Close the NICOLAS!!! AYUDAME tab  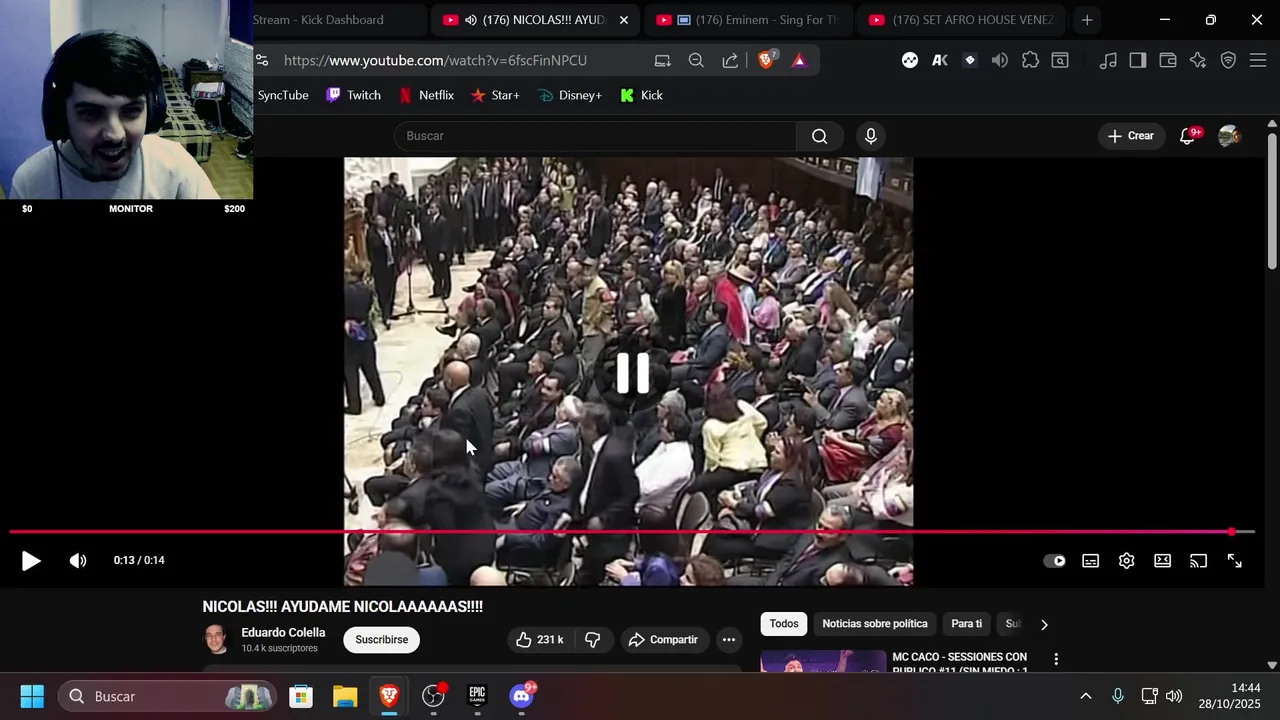(624, 20)
